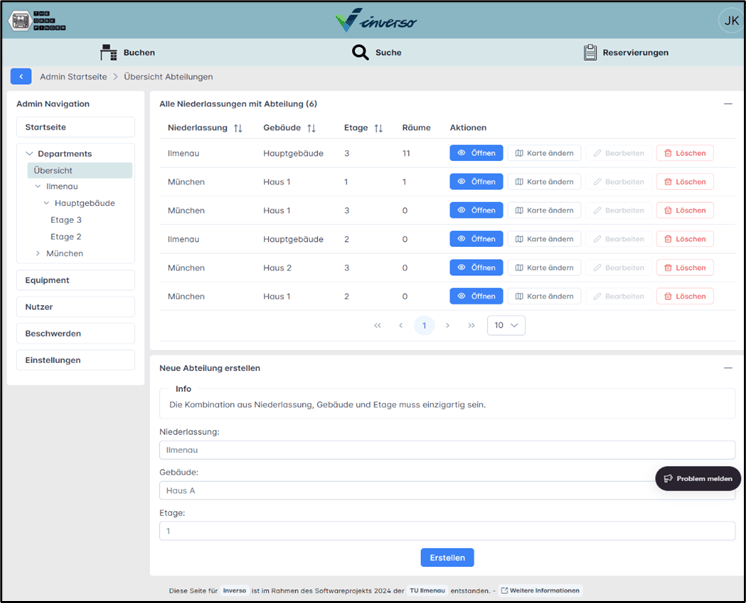Expand the München tree node
Image resolution: width=746 pixels, height=603 pixels.
point(38,254)
